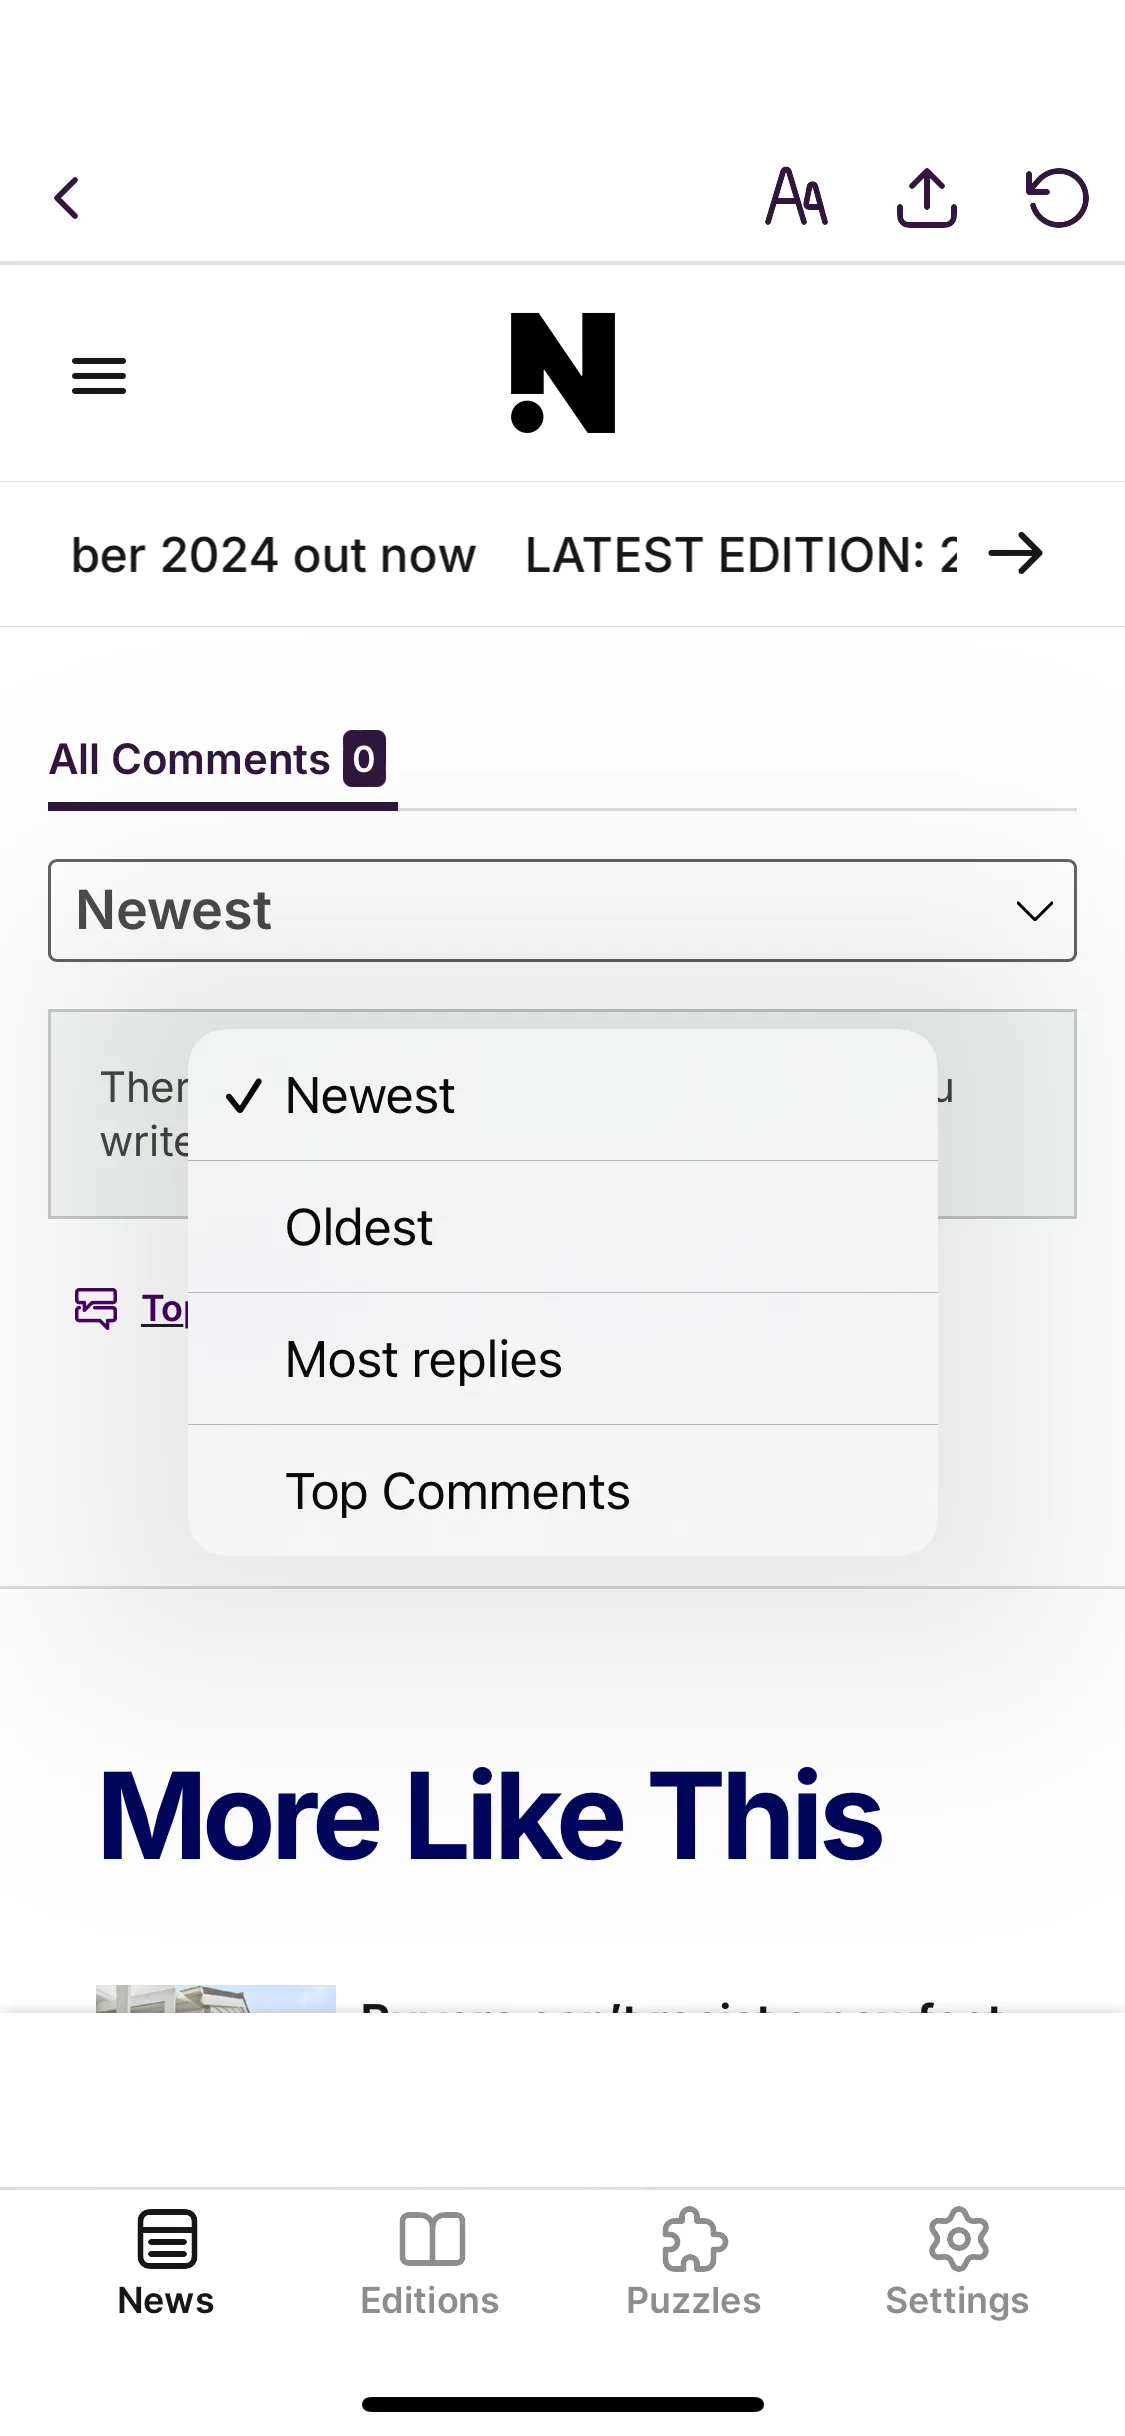Click the dropdown chevron beside Newest
The width and height of the screenshot is (1125, 2436).
1035,910
